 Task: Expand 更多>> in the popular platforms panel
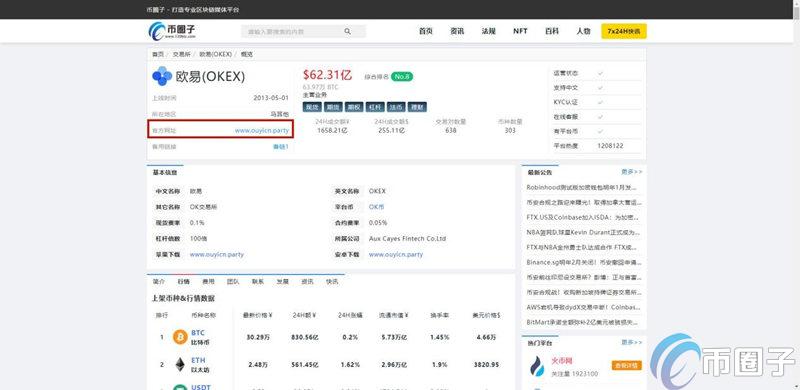click(632, 342)
